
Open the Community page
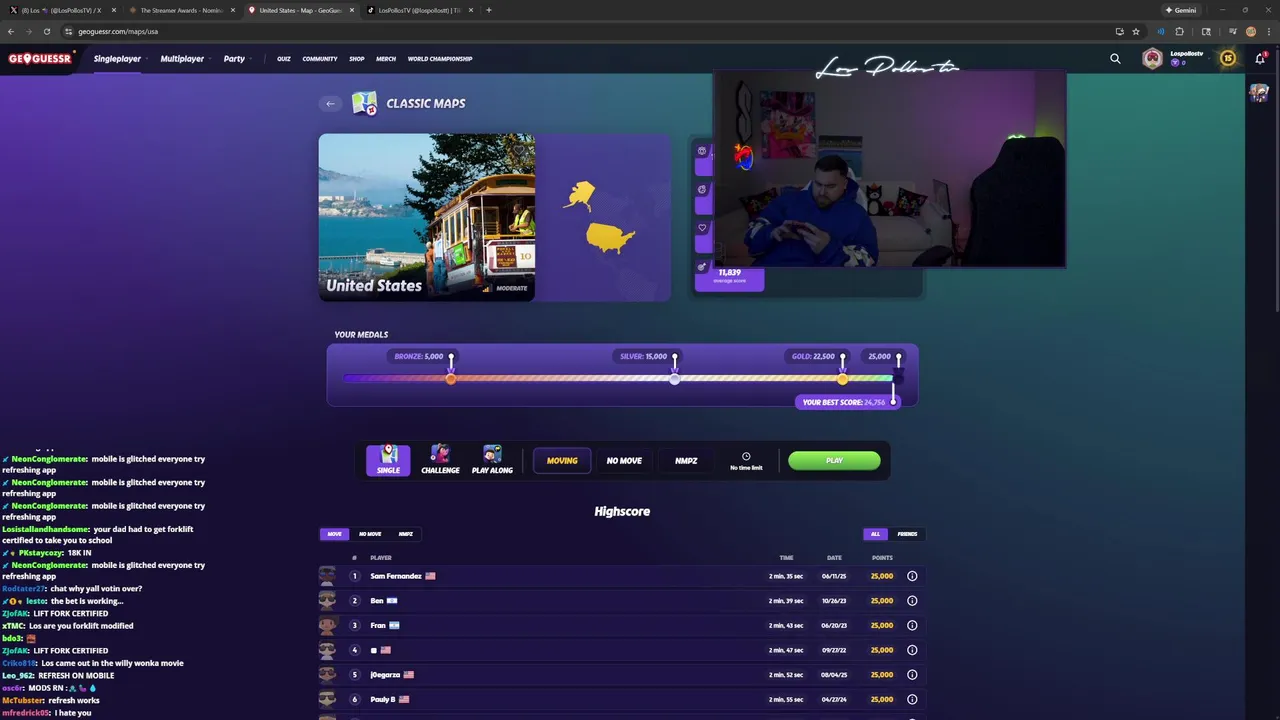coord(320,59)
